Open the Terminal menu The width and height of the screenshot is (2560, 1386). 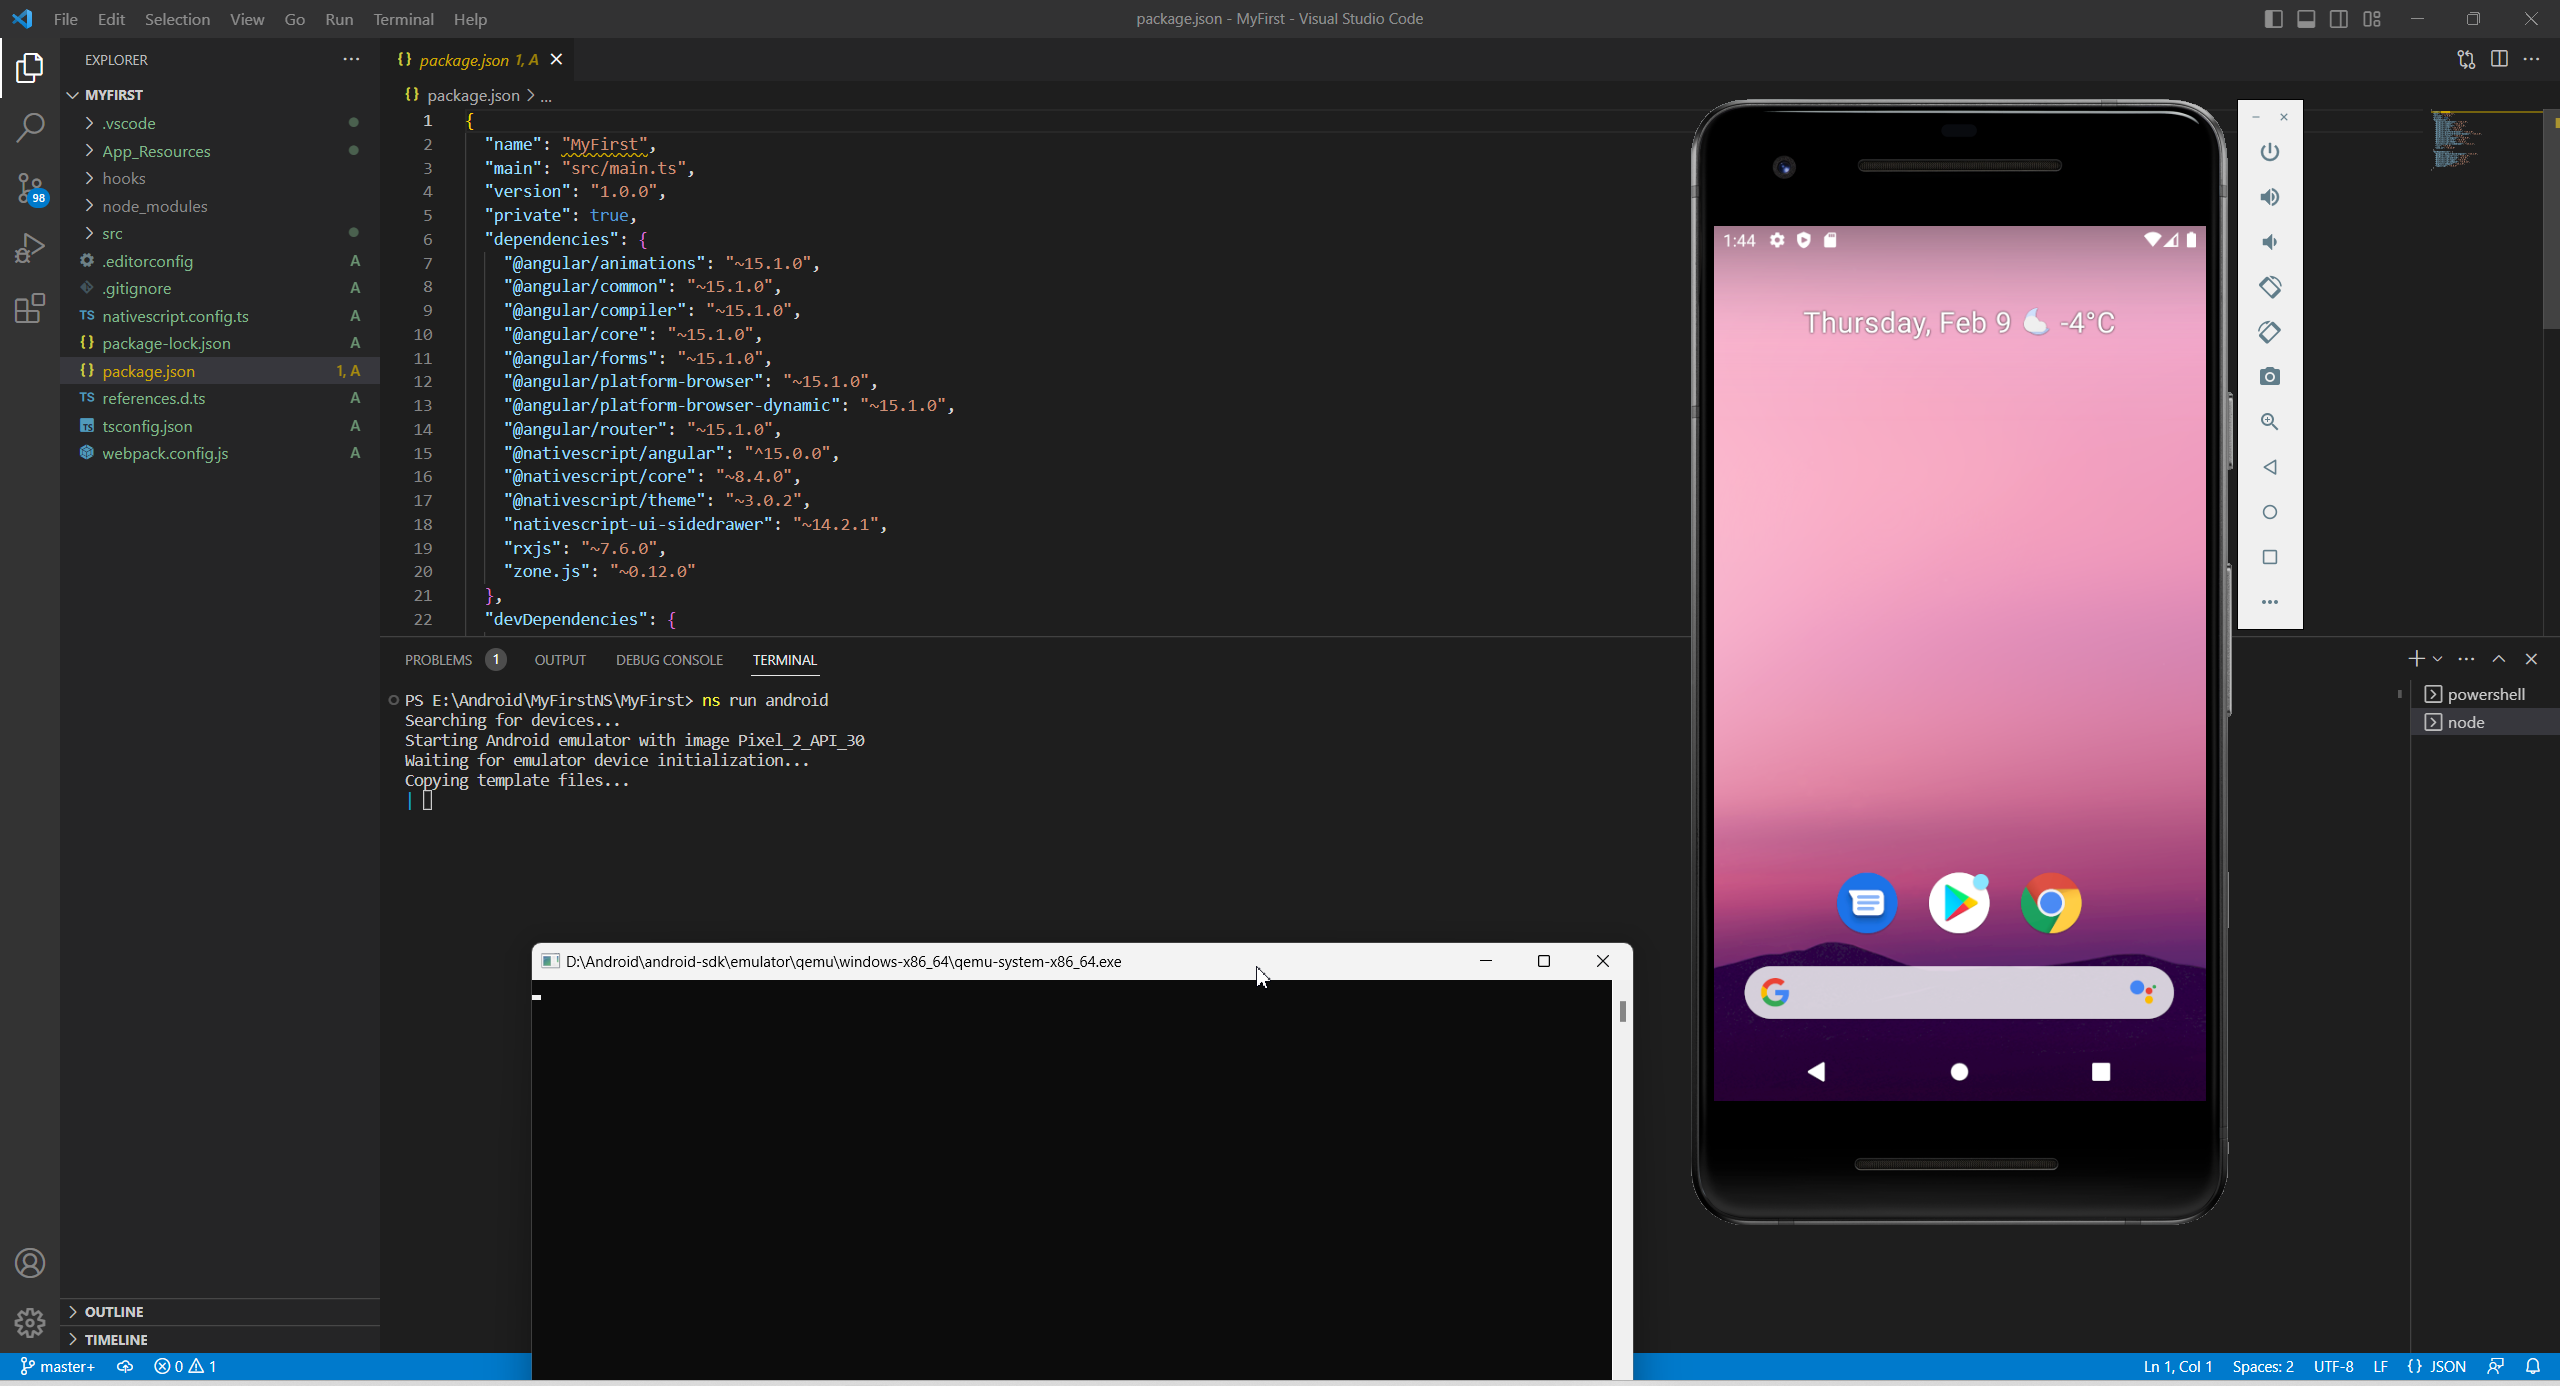[x=403, y=19]
